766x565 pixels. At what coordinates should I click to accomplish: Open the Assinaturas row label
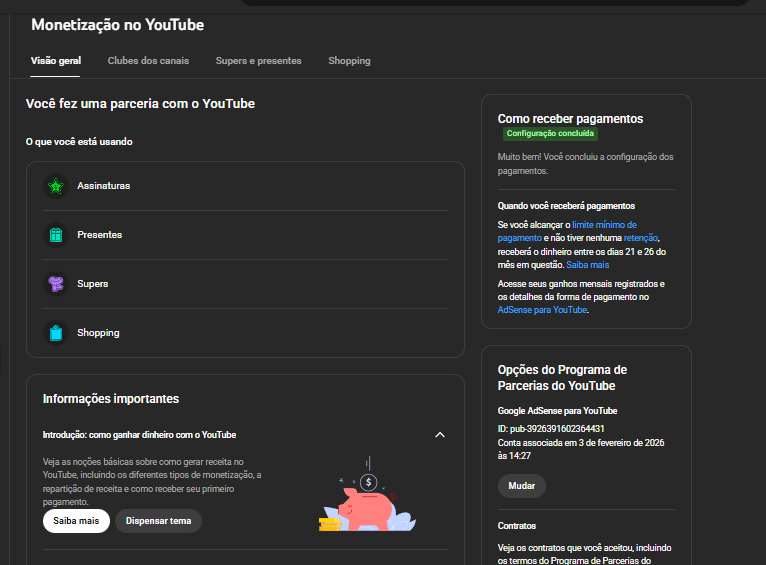[104, 186]
